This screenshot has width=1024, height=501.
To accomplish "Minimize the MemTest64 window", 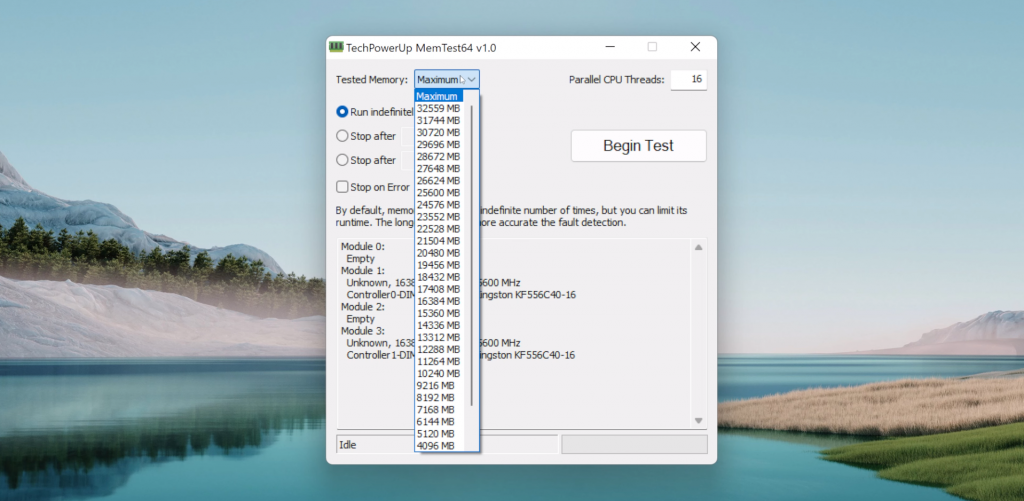I will pos(609,47).
